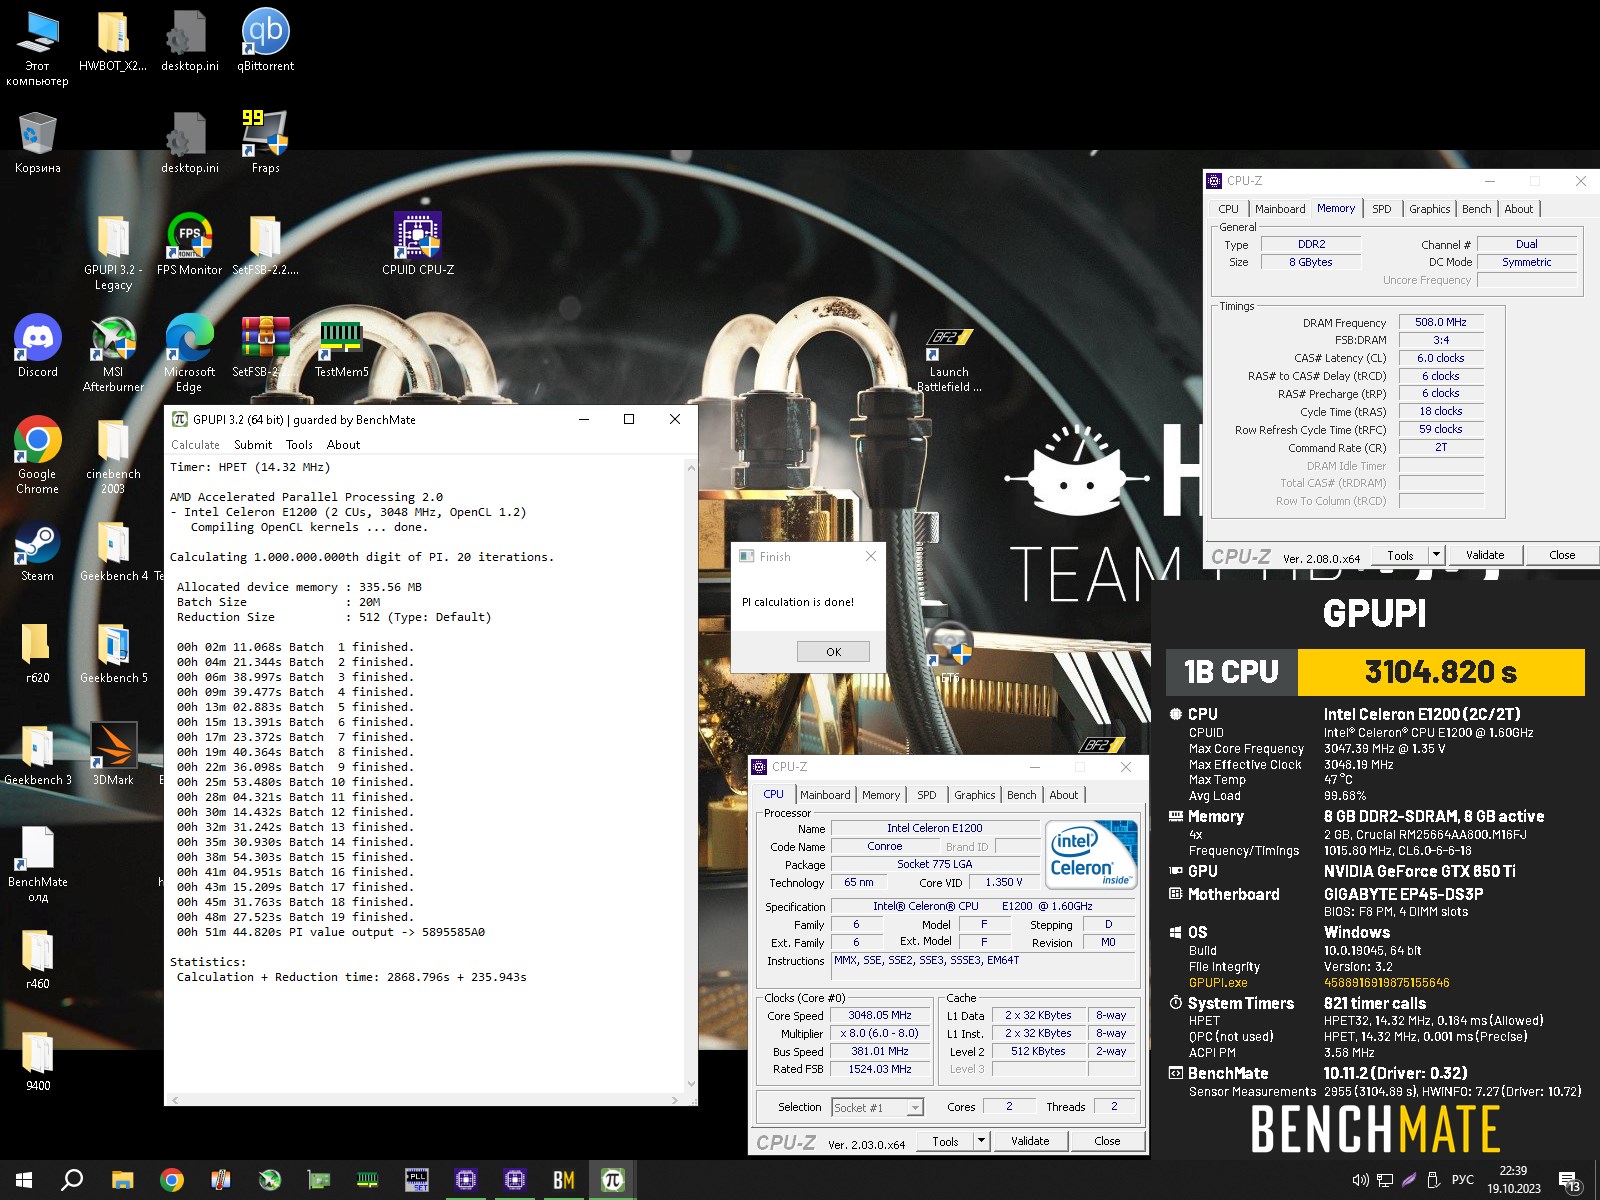
Task: Launch Battlefield from the desktop shortcut
Action: 949,360
